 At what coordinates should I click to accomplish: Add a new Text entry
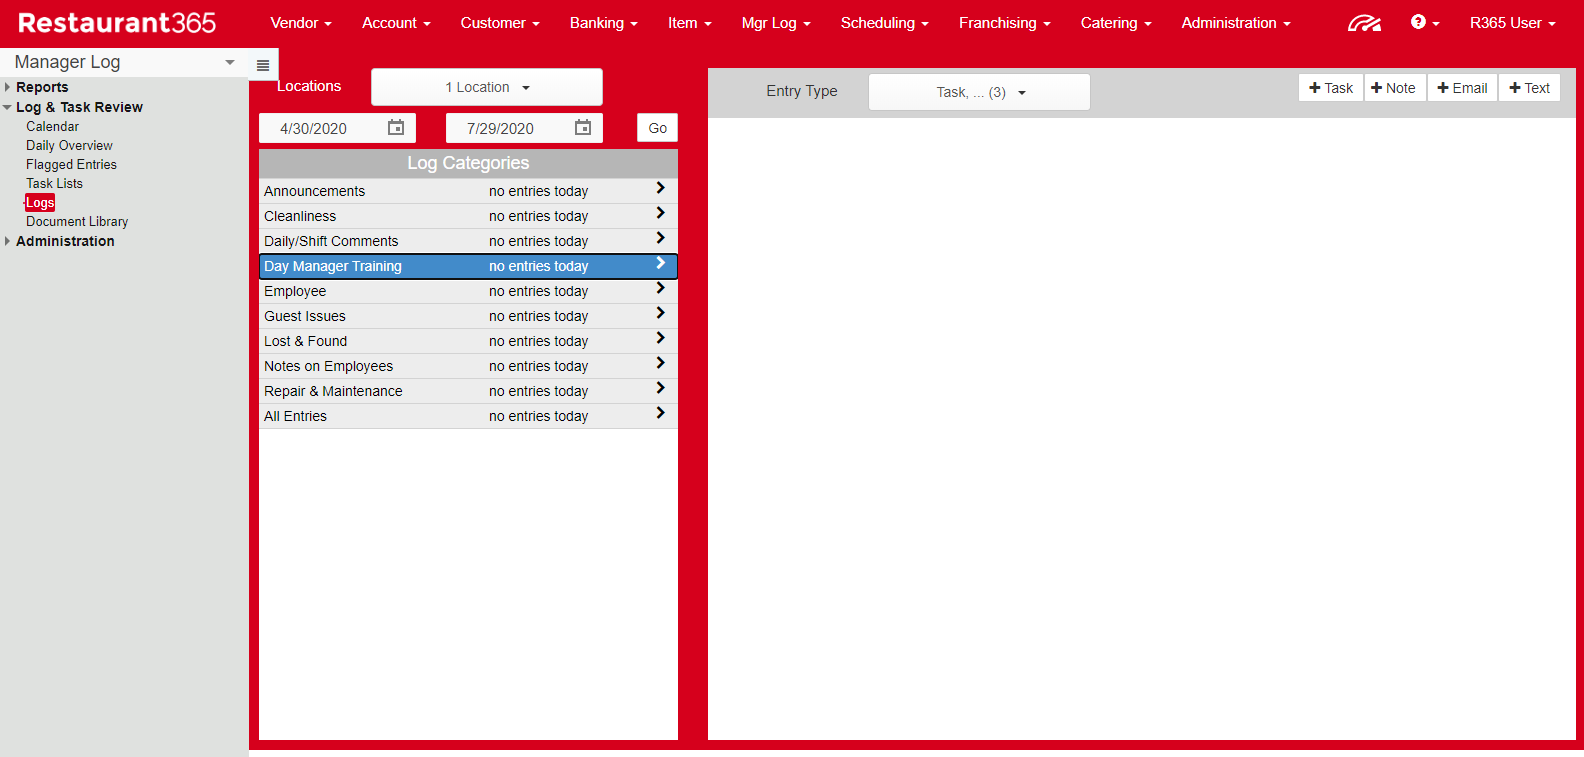coord(1529,88)
